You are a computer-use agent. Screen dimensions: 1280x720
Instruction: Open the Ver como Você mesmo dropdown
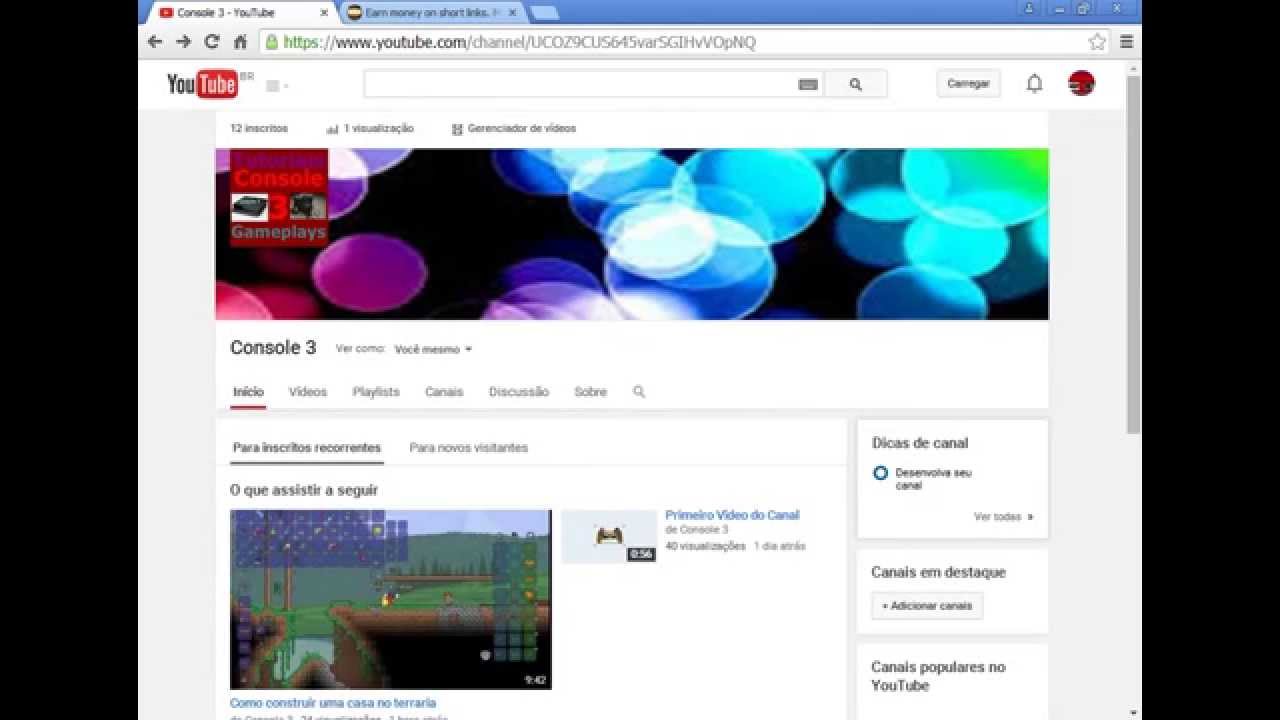click(433, 350)
